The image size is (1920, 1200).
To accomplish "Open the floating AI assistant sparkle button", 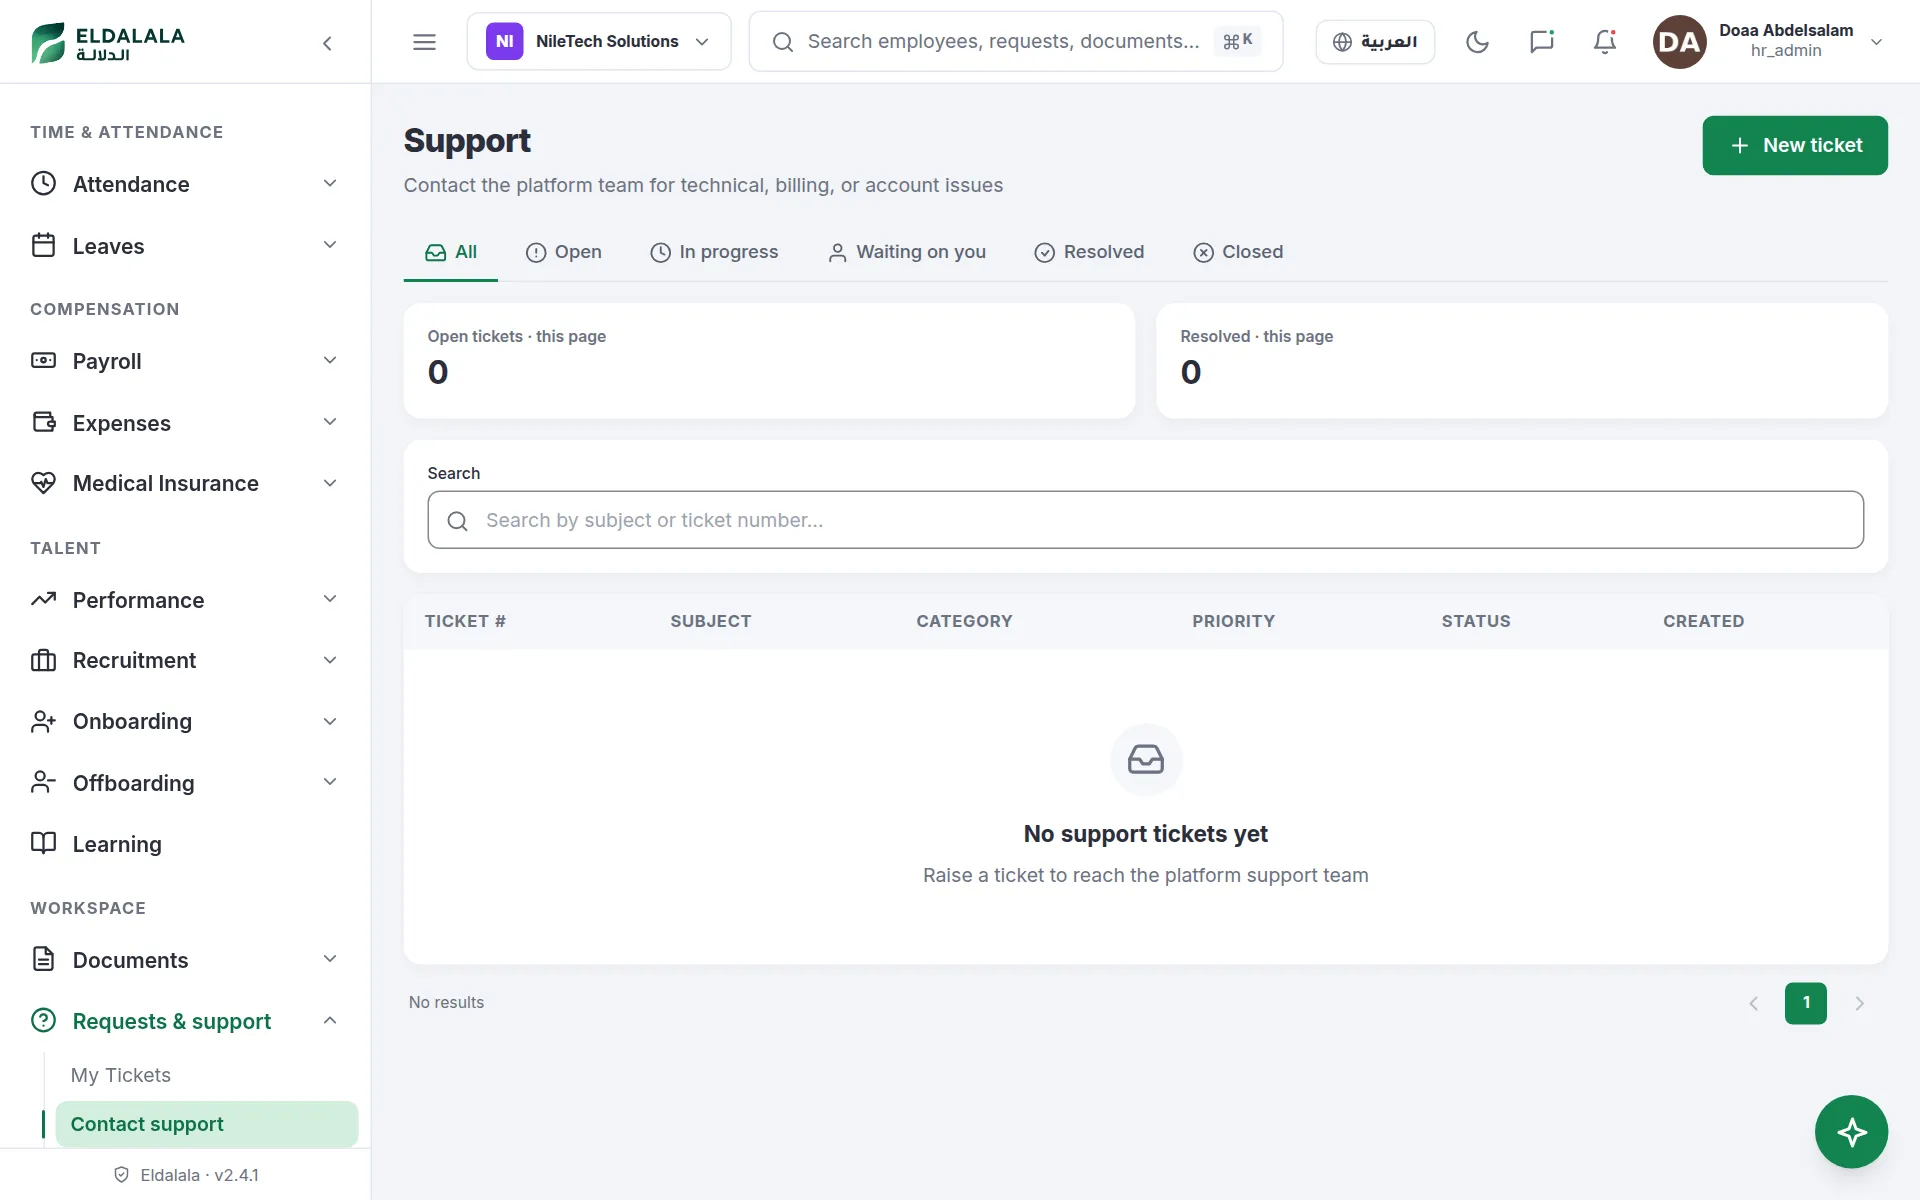I will coord(1851,1132).
